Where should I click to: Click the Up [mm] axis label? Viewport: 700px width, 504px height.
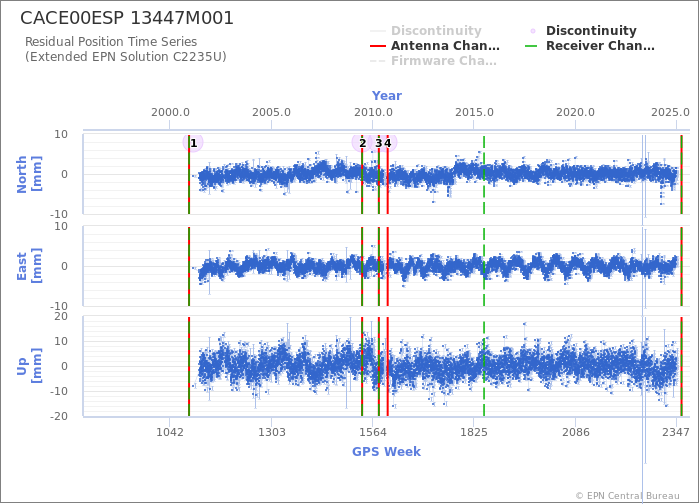(x=29, y=366)
